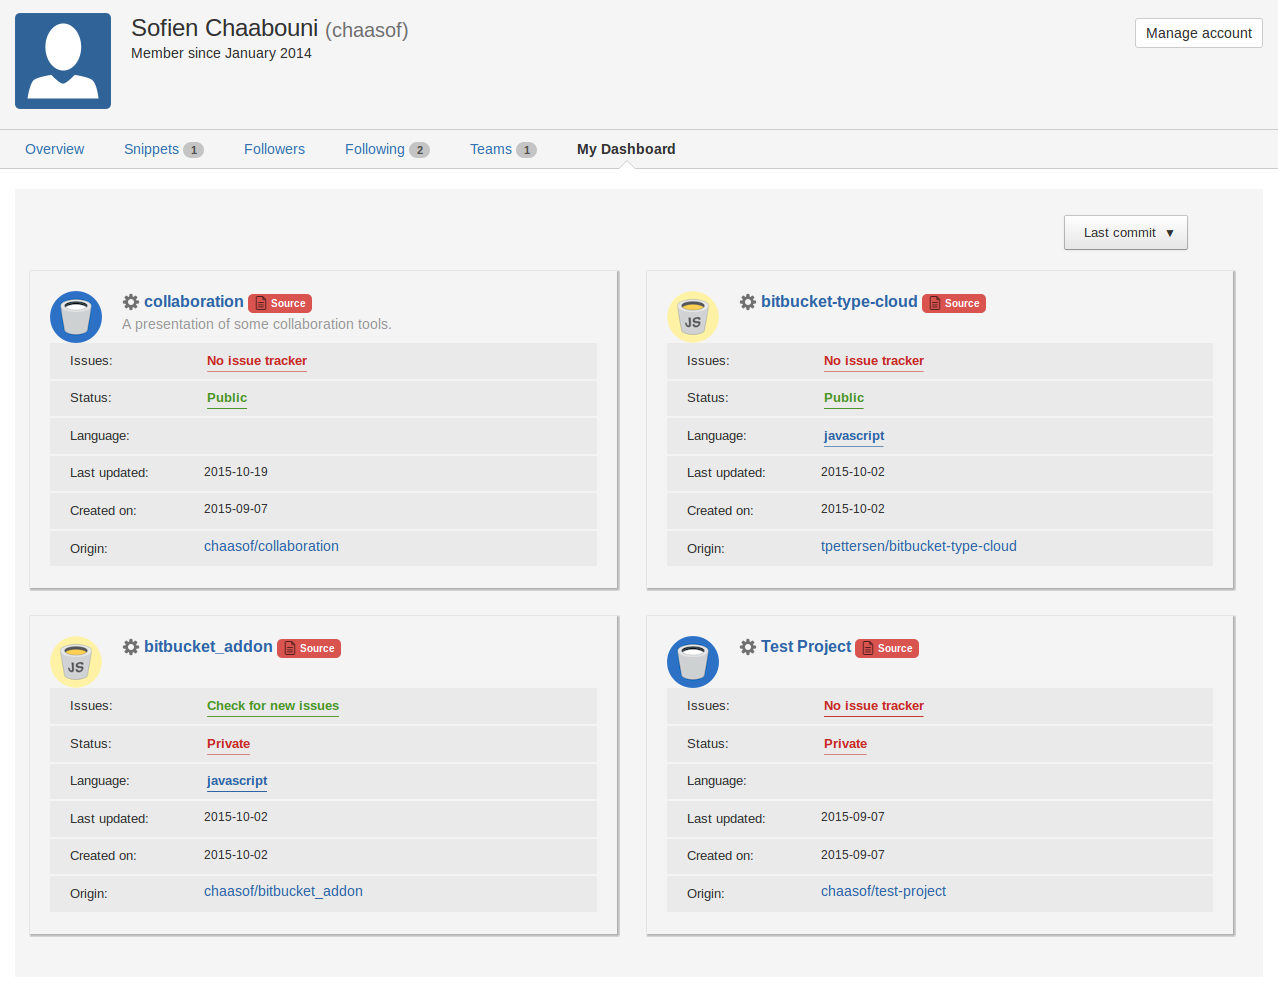Click Created on date 2015-09-07 in collaboration card
The height and width of the screenshot is (999, 1278).
[236, 509]
